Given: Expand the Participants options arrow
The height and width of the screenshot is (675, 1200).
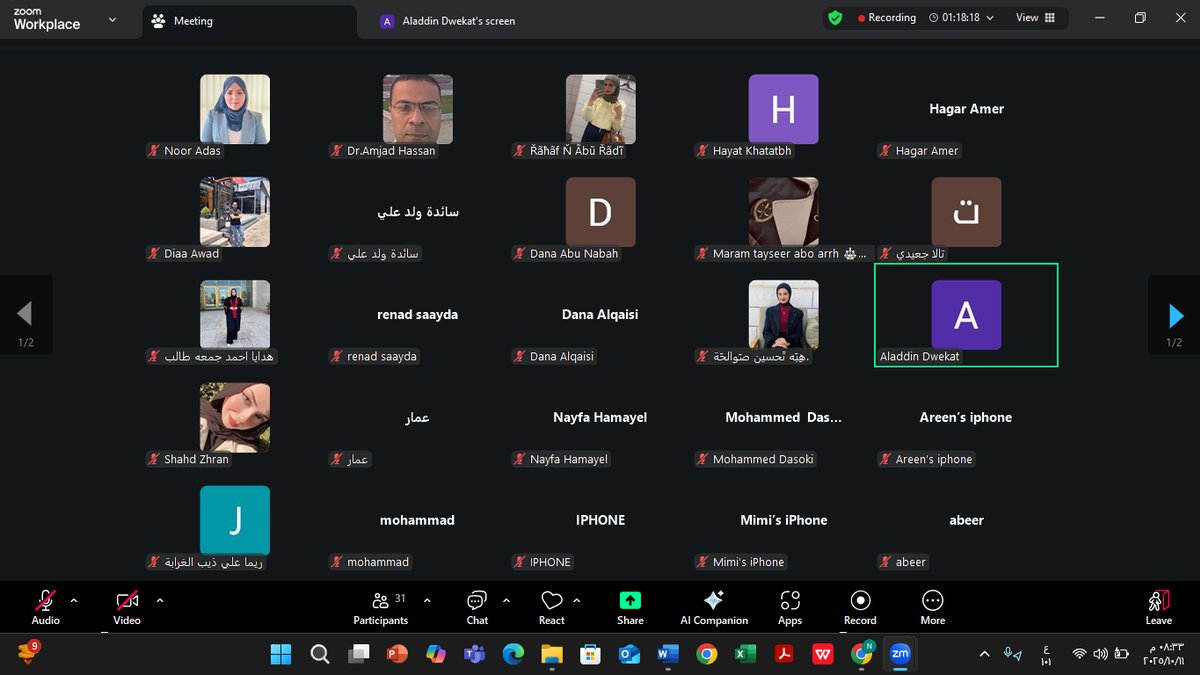Looking at the screenshot, I should (428, 601).
